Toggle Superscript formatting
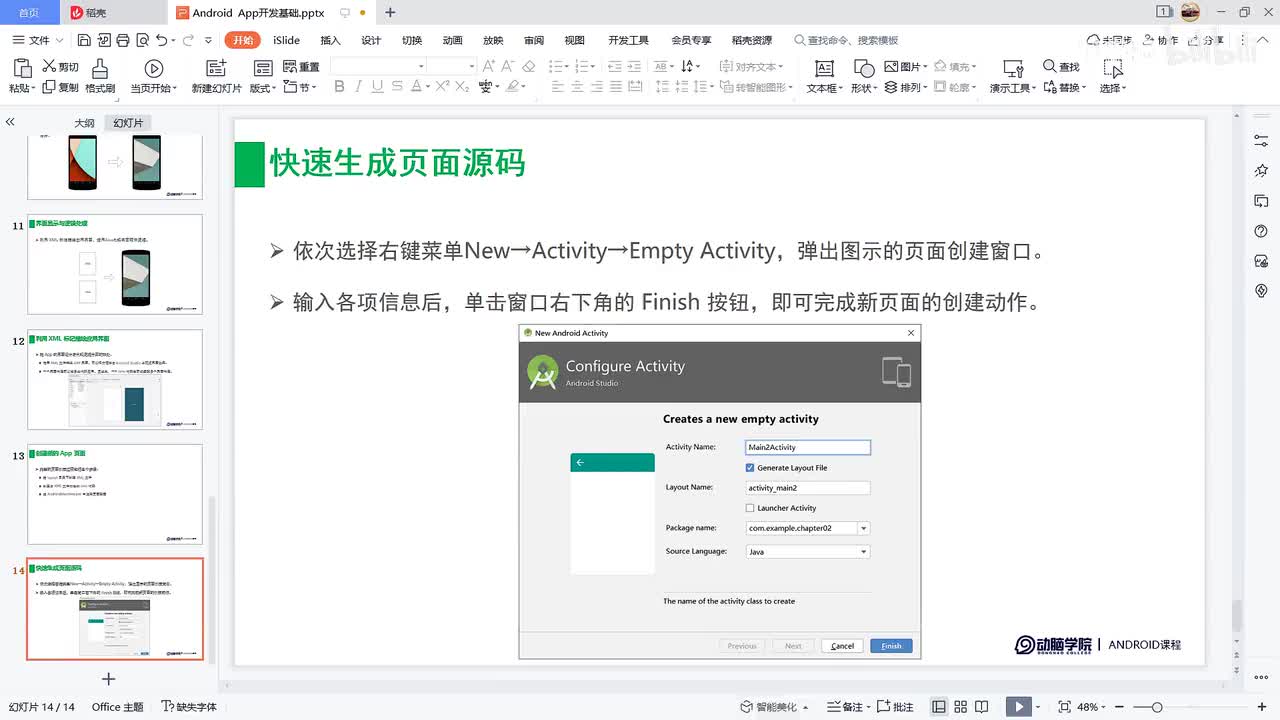The width and height of the screenshot is (1280, 720). [442, 87]
